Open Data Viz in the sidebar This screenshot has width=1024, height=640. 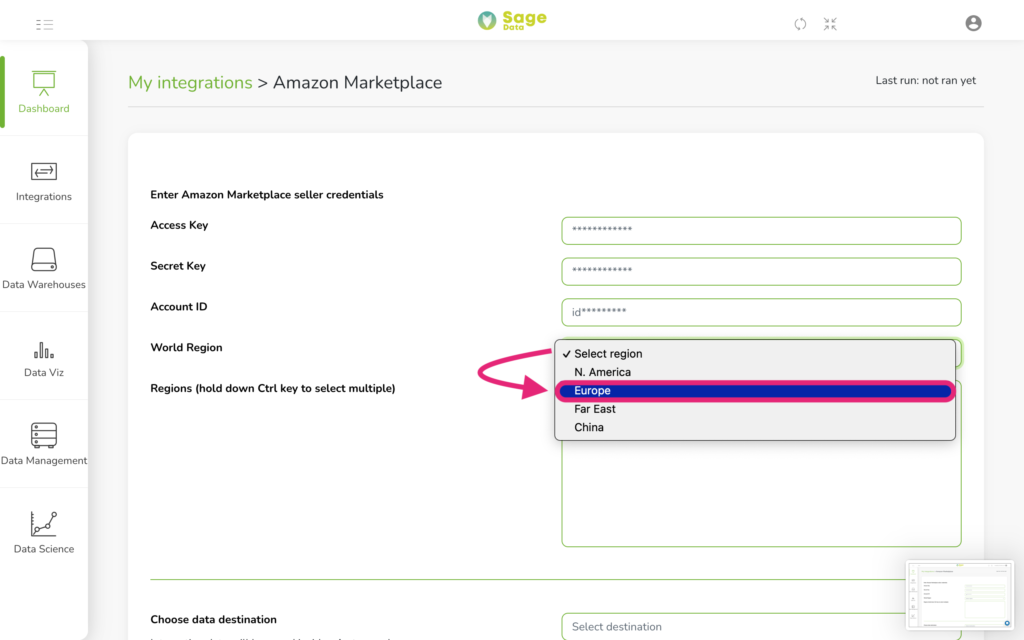[44, 358]
